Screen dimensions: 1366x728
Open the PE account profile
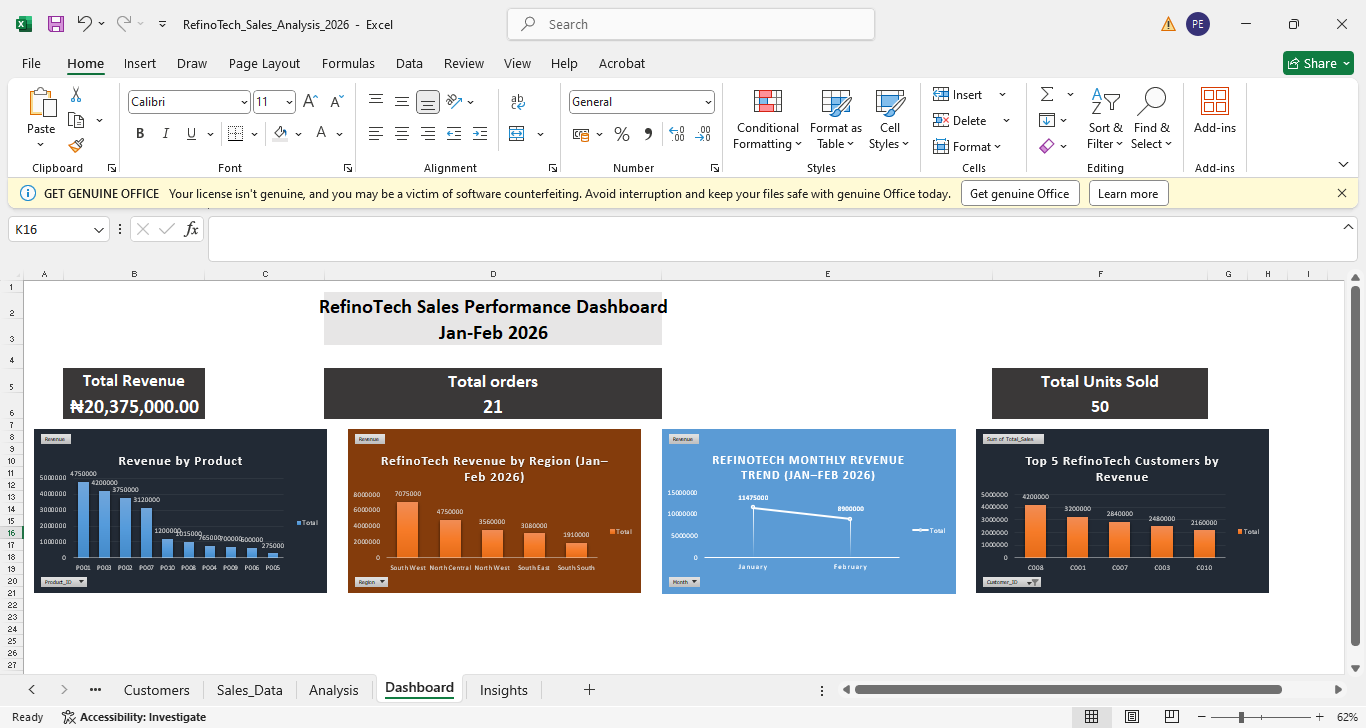click(1198, 24)
